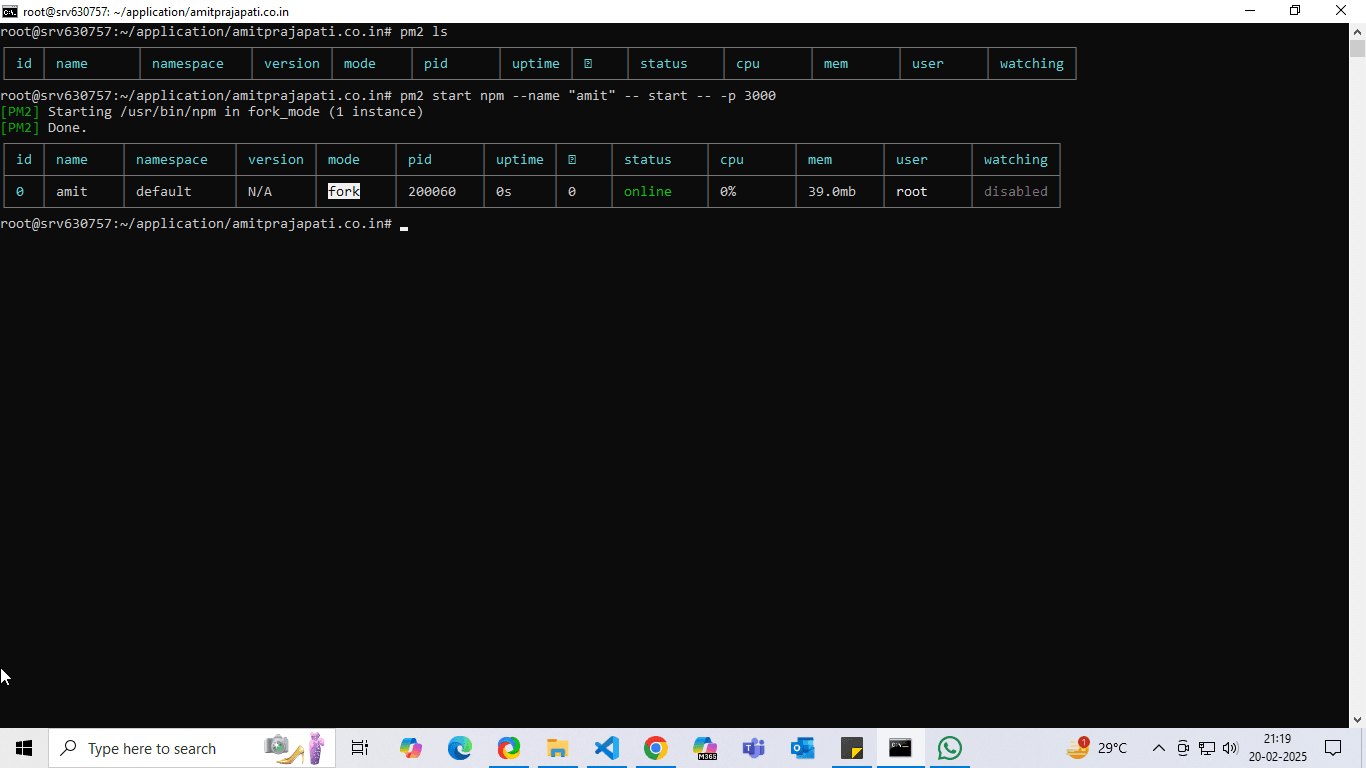
Task: Open WhatsApp from the taskbar
Action: 949,748
